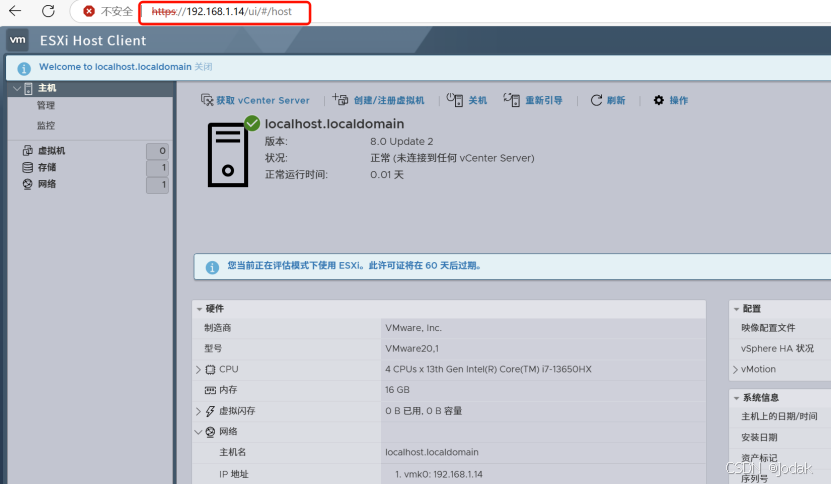Expand the 虚拟闪存 row

(199, 411)
